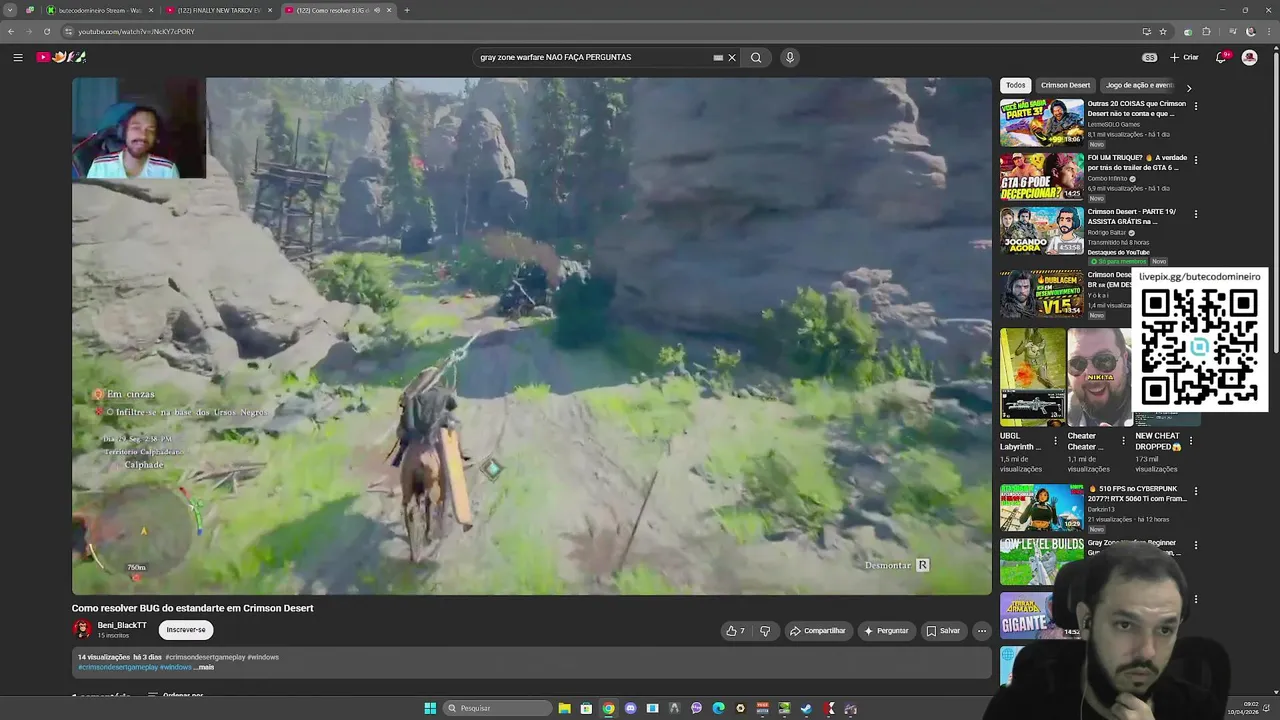This screenshot has height=720, width=1280.
Task: Save the video with Salvar
Action: [943, 631]
